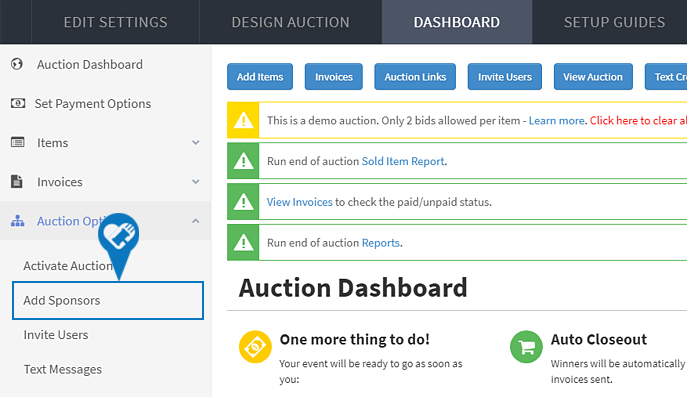689x398 pixels.
Task: Open the Sold Item Report link
Action: coord(403,161)
